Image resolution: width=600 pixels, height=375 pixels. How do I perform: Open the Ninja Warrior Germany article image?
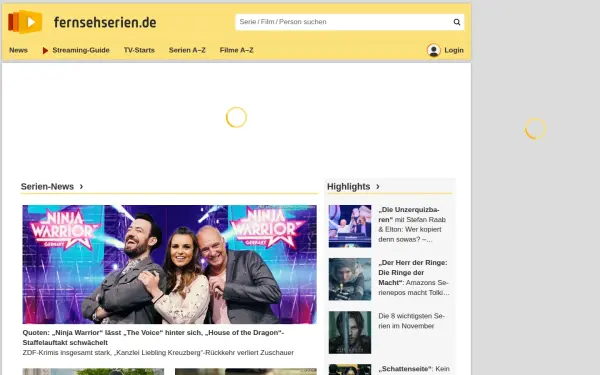click(x=170, y=264)
